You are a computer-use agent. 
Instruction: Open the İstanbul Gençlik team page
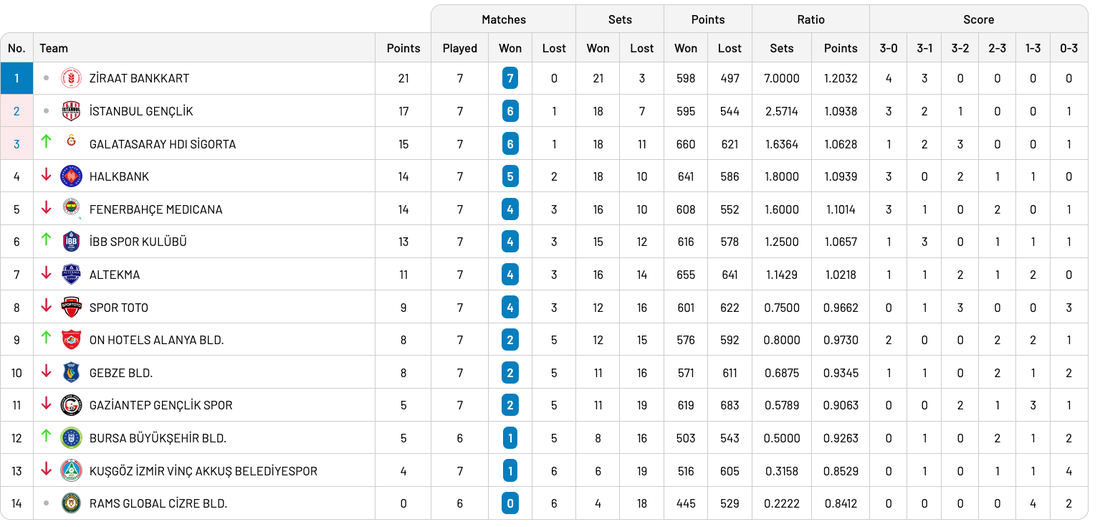tap(141, 111)
